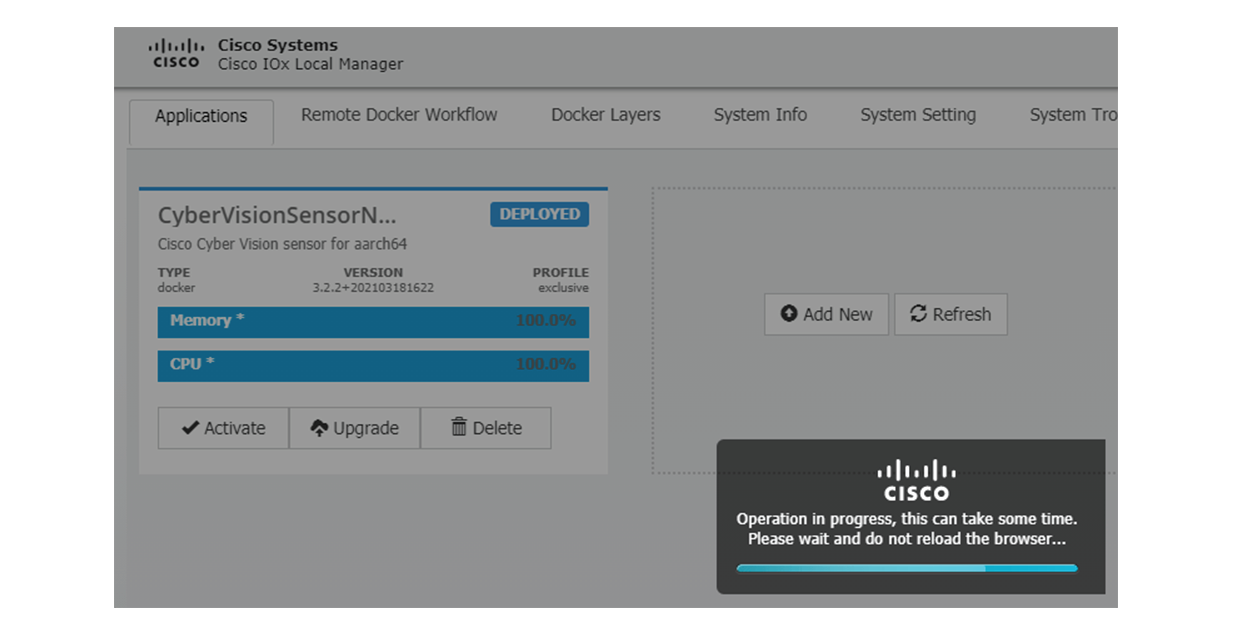Click the Cisco logo in the header
The height and width of the screenshot is (635, 1234).
pos(175,55)
